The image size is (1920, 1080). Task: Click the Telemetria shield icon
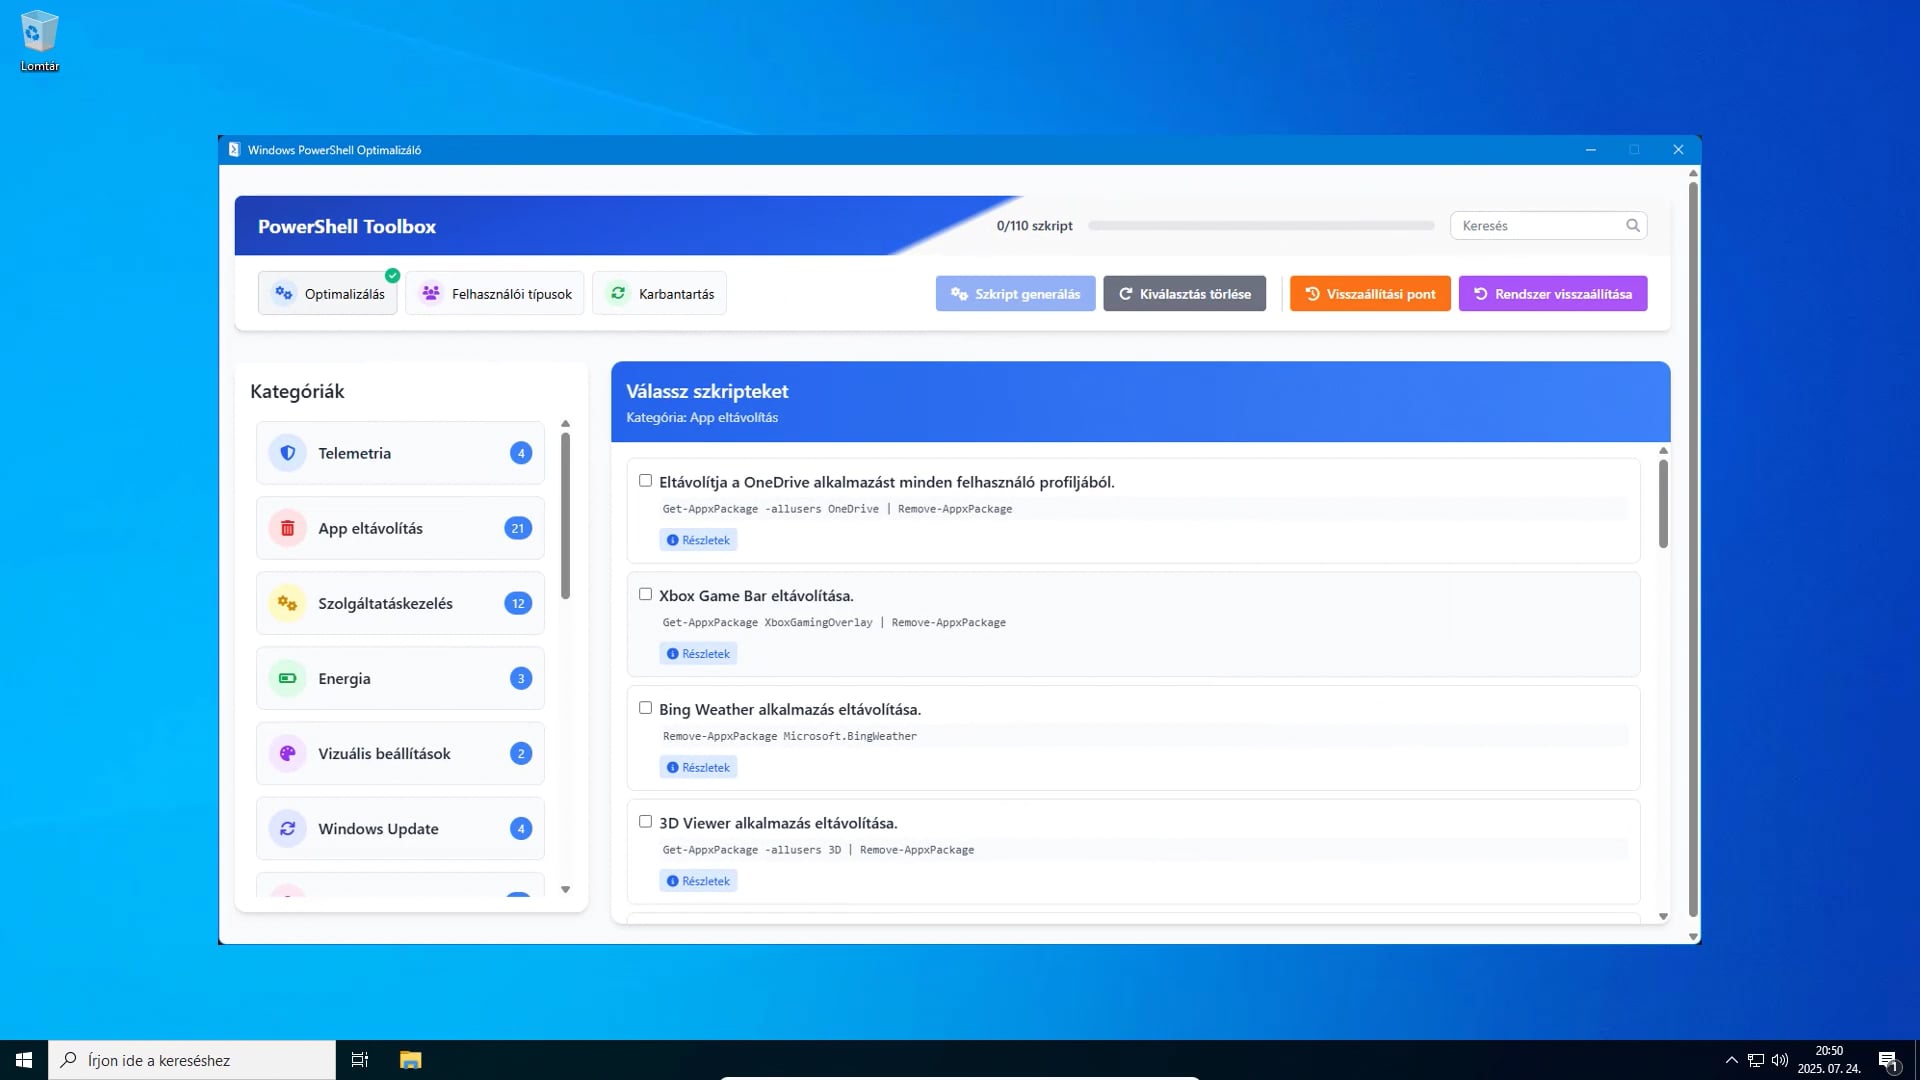pos(287,453)
